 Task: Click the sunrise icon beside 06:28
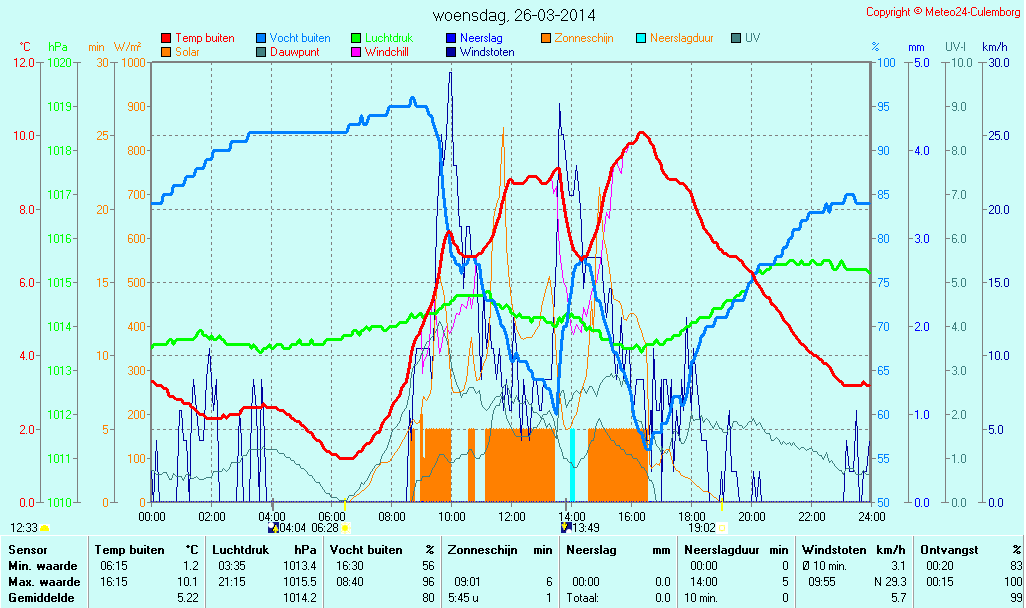[346, 527]
